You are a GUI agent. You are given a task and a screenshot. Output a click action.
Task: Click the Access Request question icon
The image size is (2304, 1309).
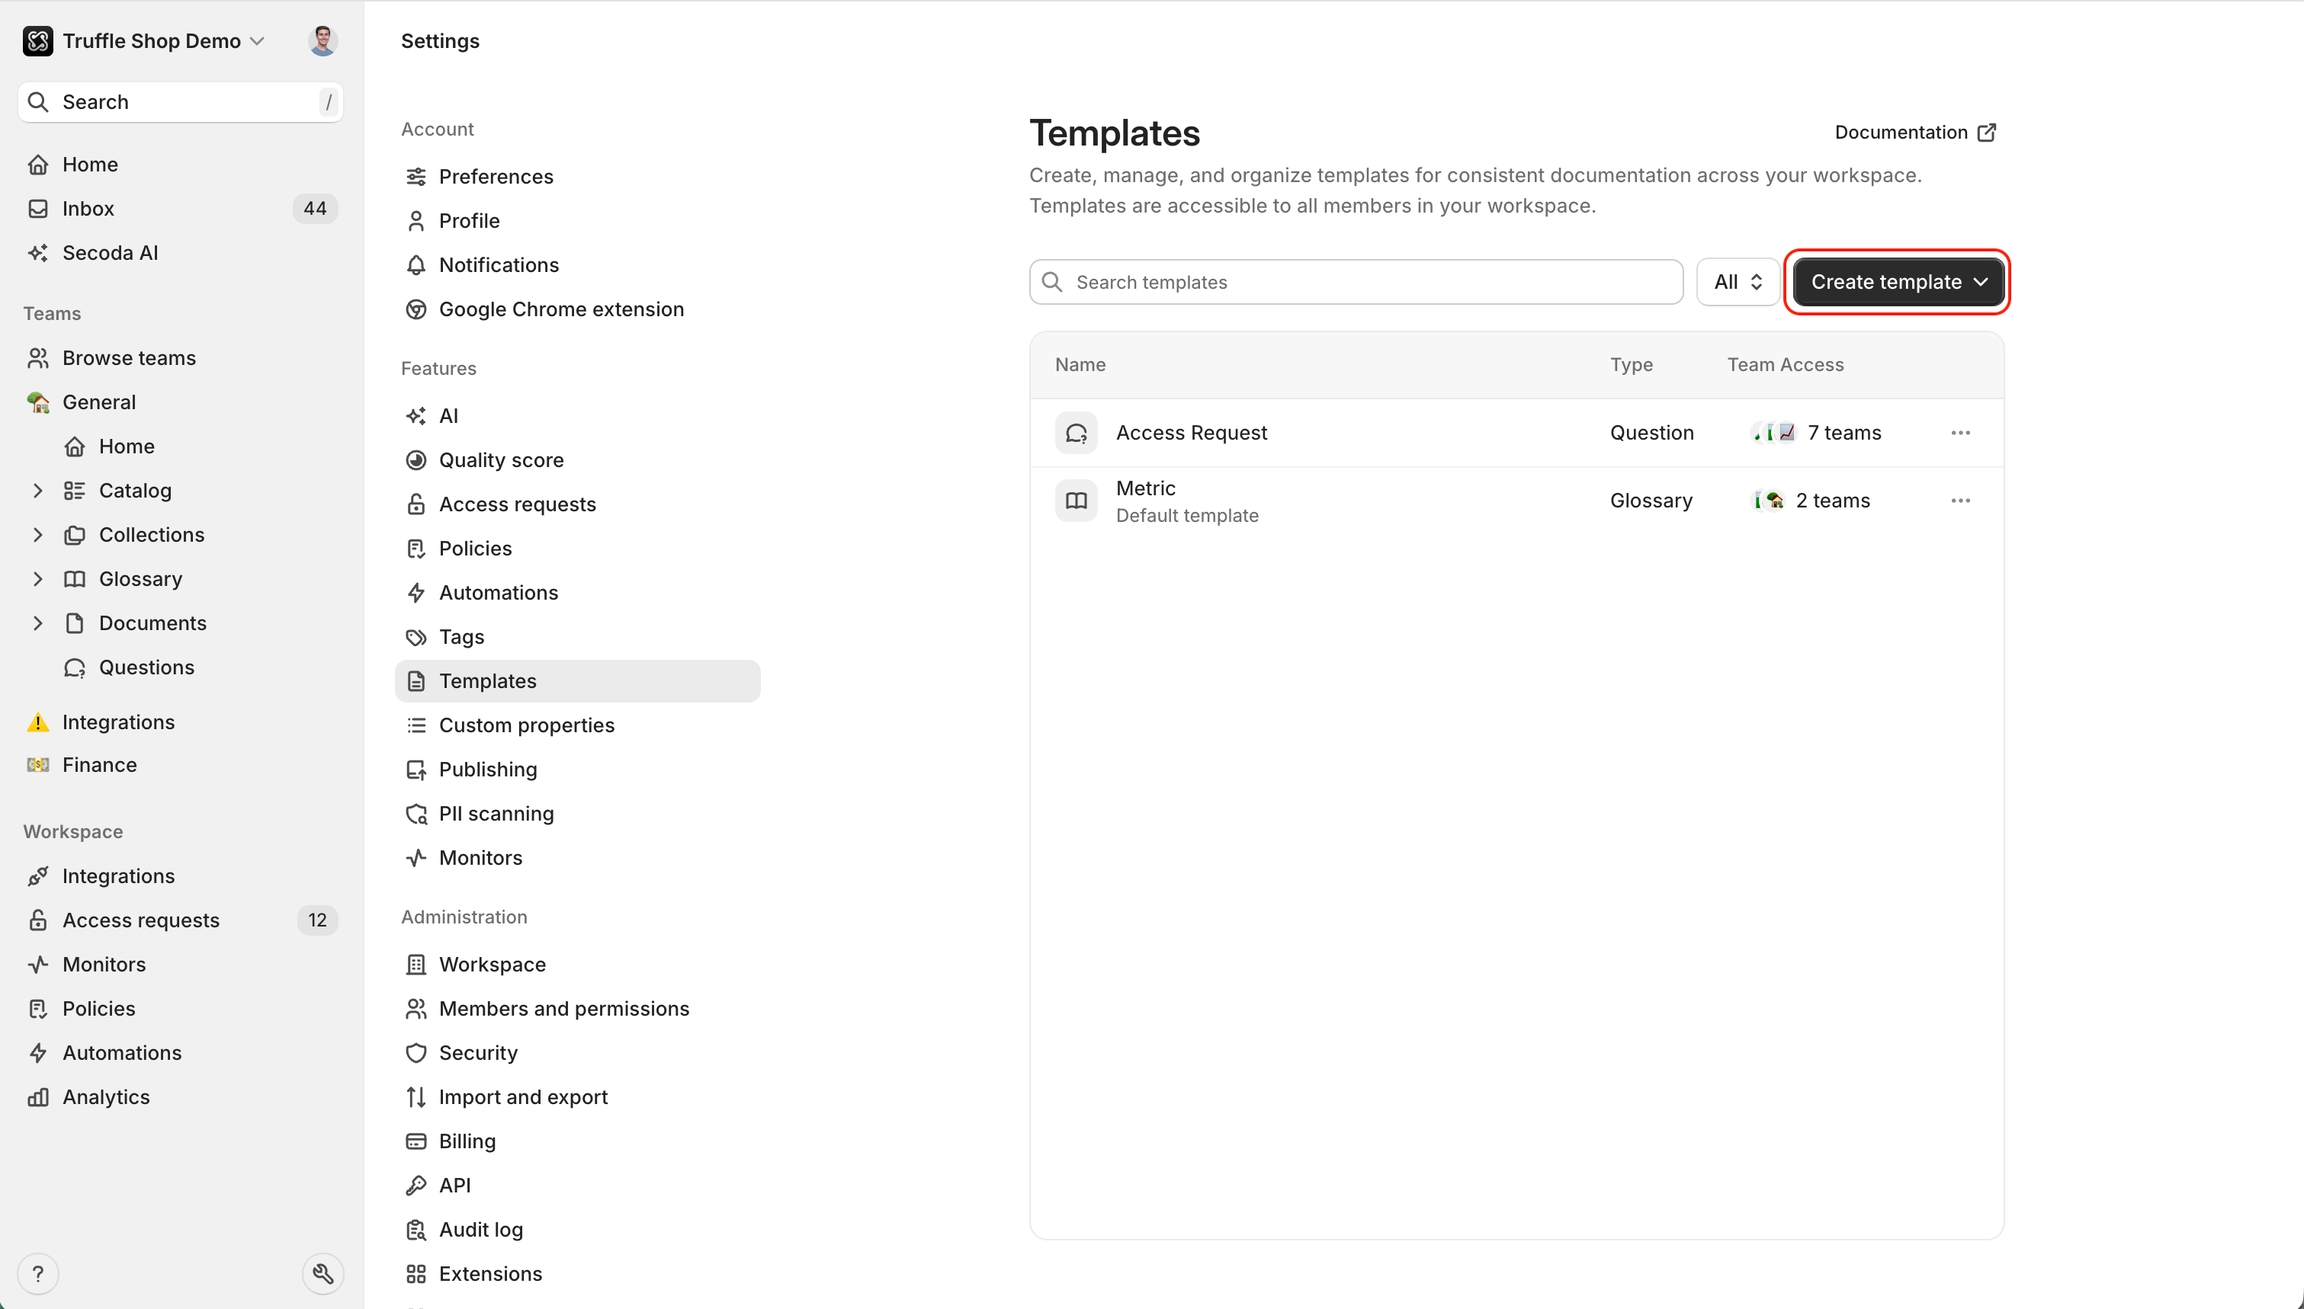pos(1076,433)
